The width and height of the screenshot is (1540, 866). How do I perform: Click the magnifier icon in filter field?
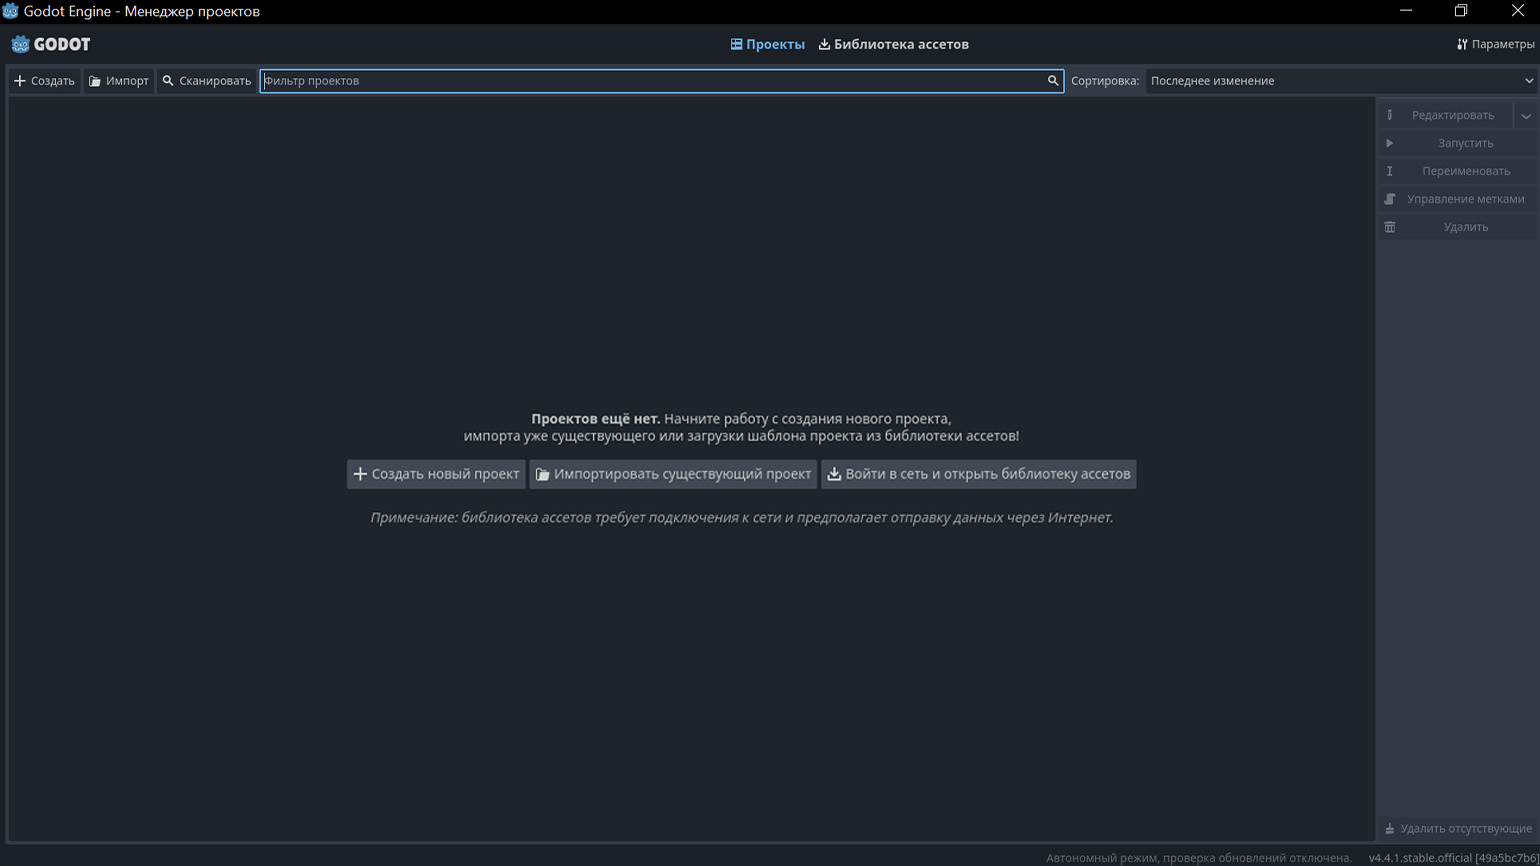pyautogui.click(x=1053, y=81)
